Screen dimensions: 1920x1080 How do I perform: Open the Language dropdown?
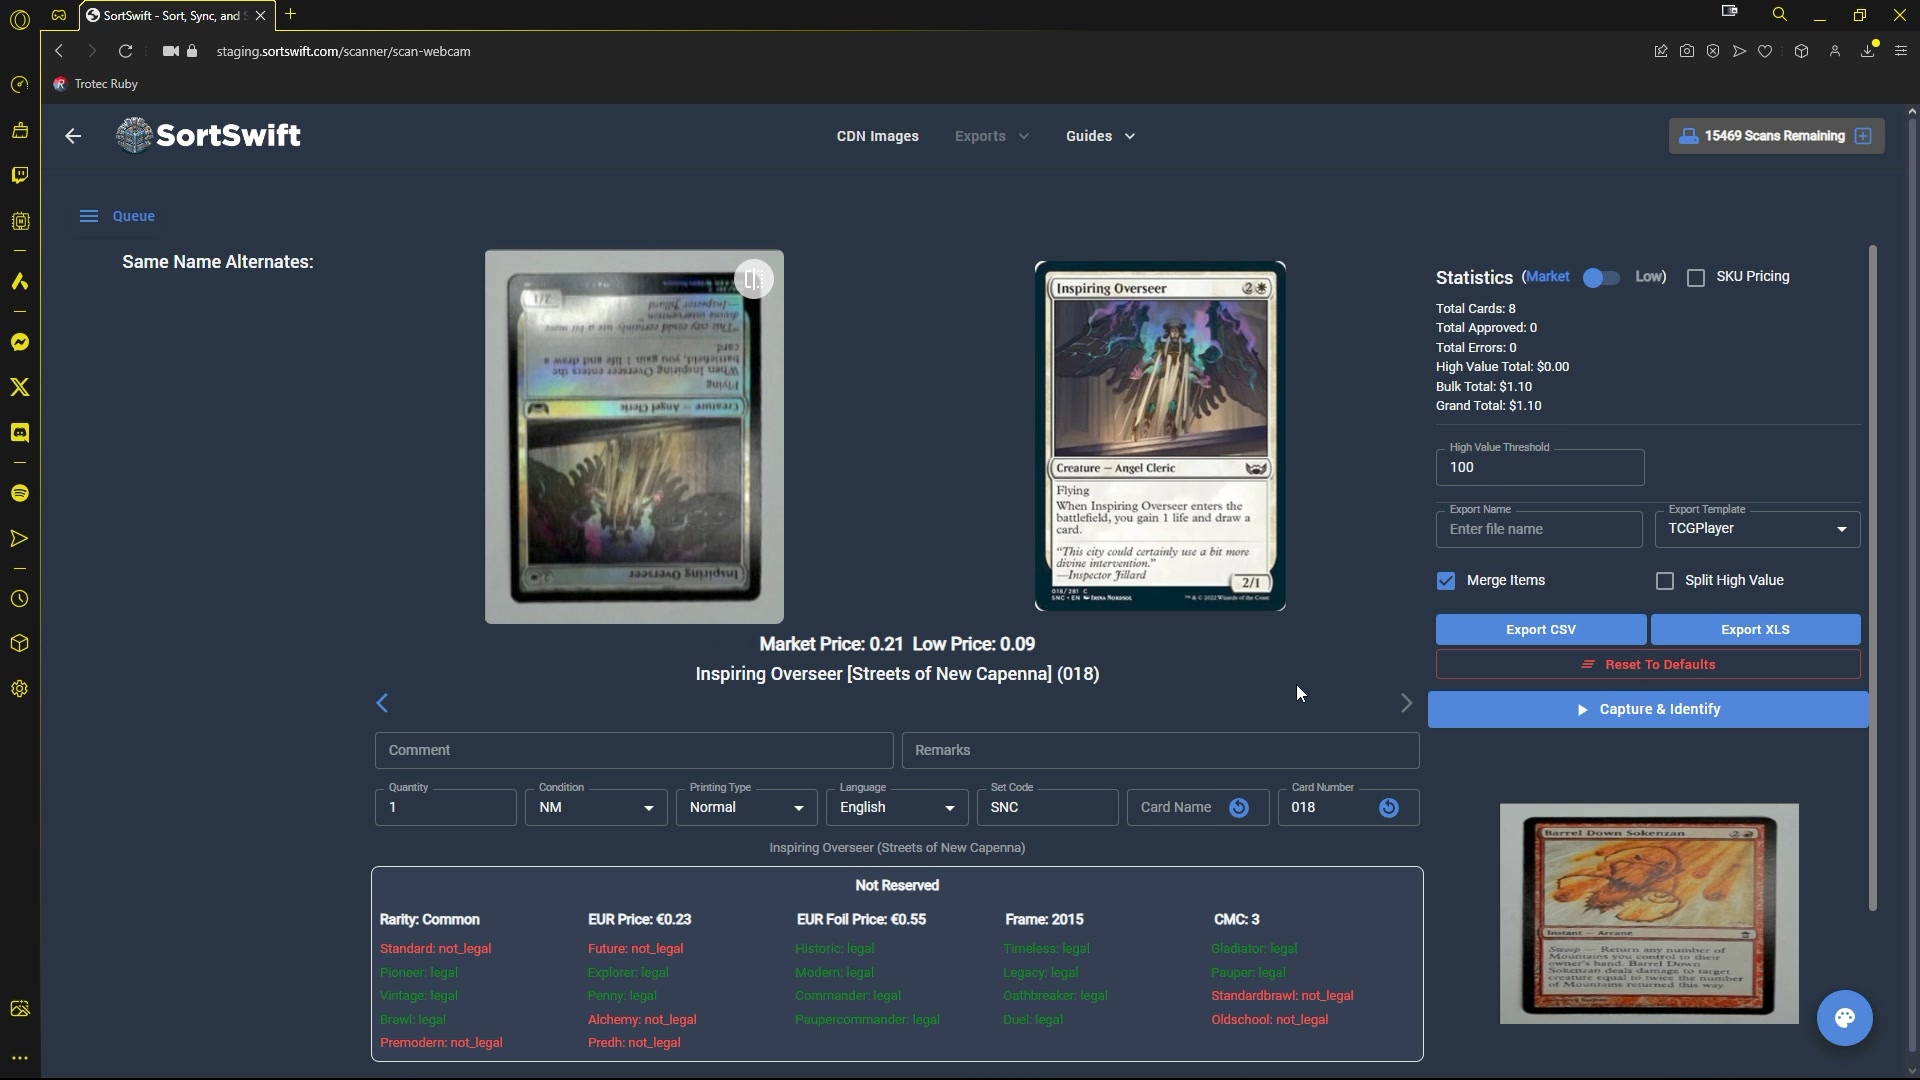pyautogui.click(x=897, y=808)
